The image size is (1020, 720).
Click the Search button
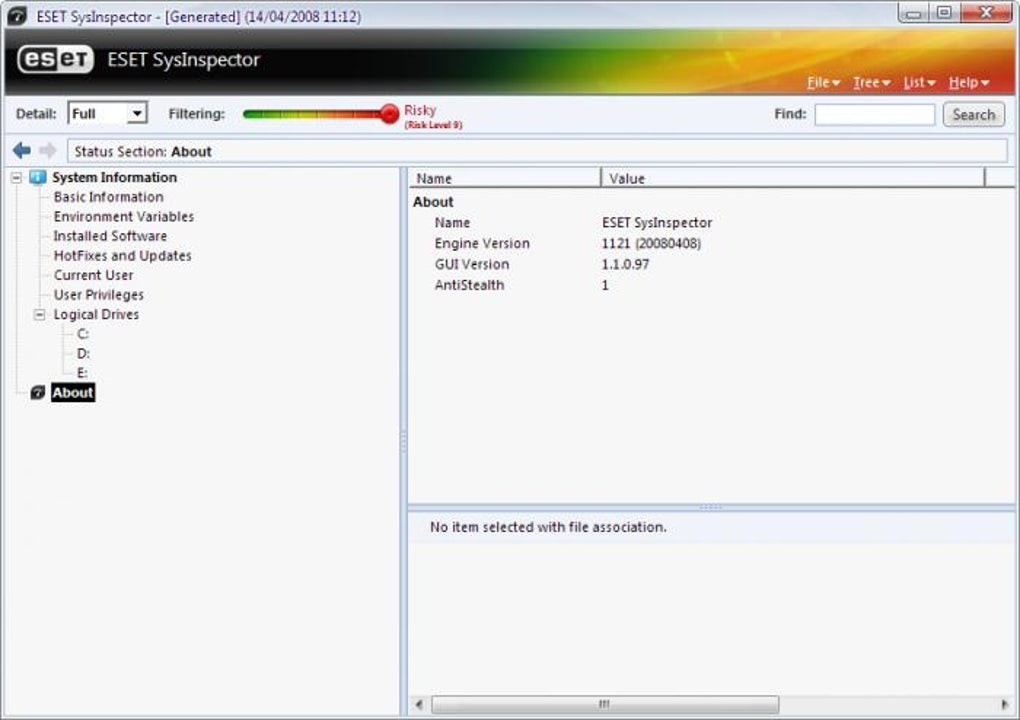[x=973, y=114]
